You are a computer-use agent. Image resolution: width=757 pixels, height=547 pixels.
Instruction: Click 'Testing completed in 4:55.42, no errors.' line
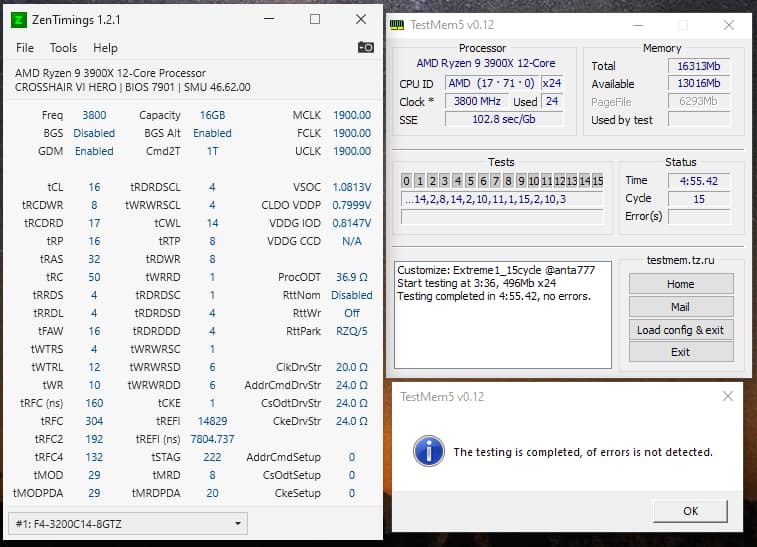493,296
